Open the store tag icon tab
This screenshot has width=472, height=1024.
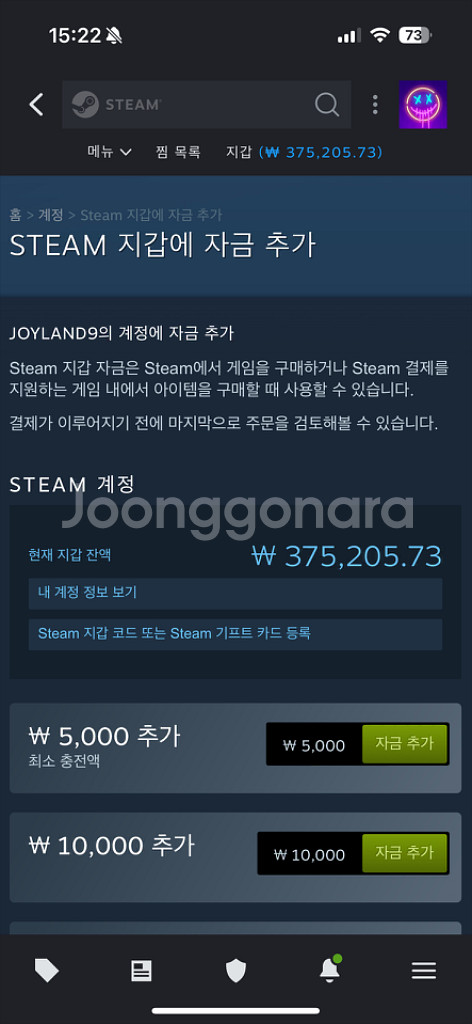click(x=46, y=971)
